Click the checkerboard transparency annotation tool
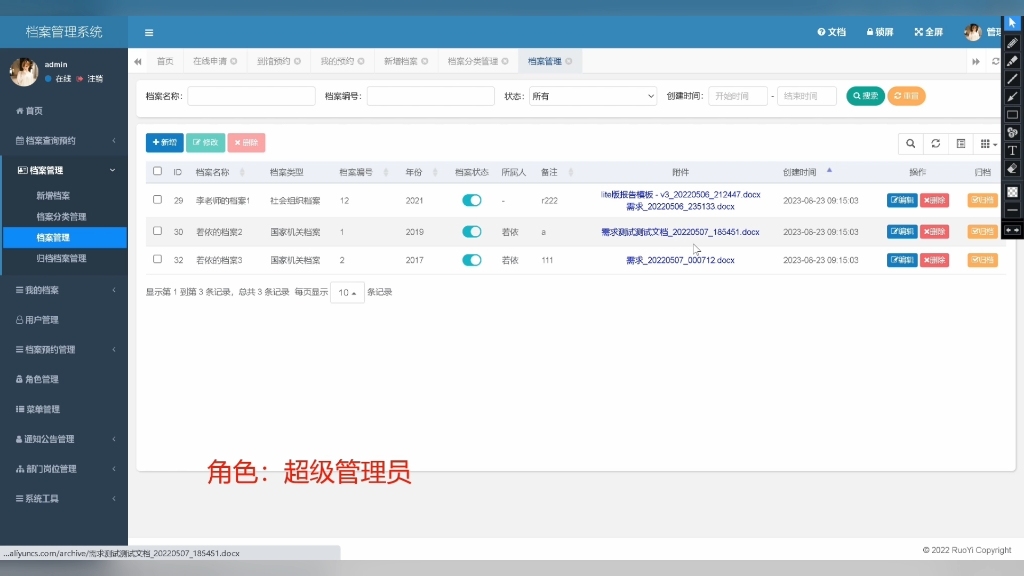 pyautogui.click(x=1012, y=192)
